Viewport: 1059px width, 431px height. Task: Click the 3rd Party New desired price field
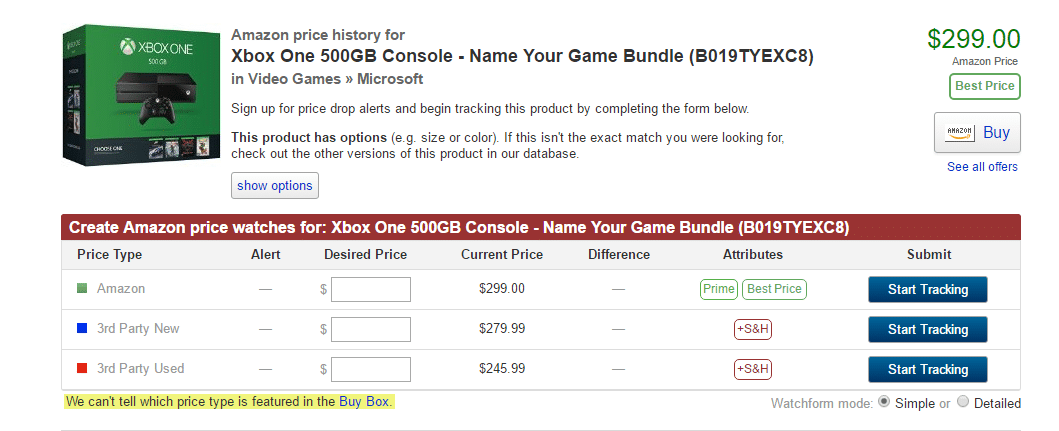pyautogui.click(x=371, y=330)
